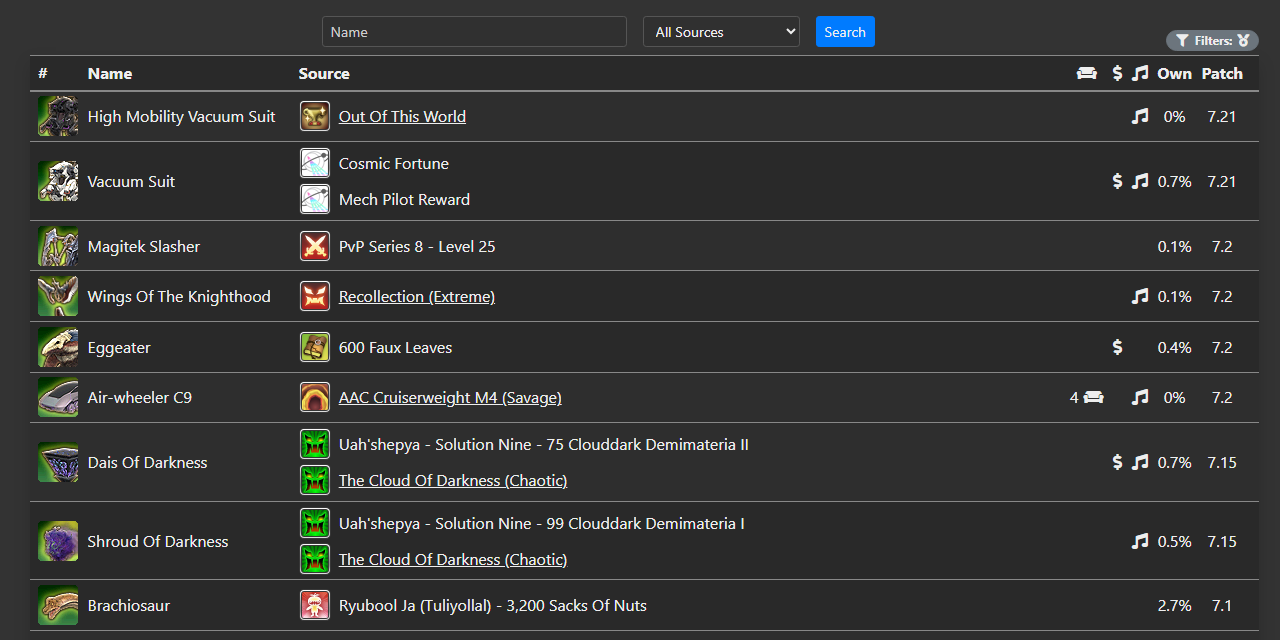Click the 600 Faux Leaves source text

pyautogui.click(x=396, y=347)
